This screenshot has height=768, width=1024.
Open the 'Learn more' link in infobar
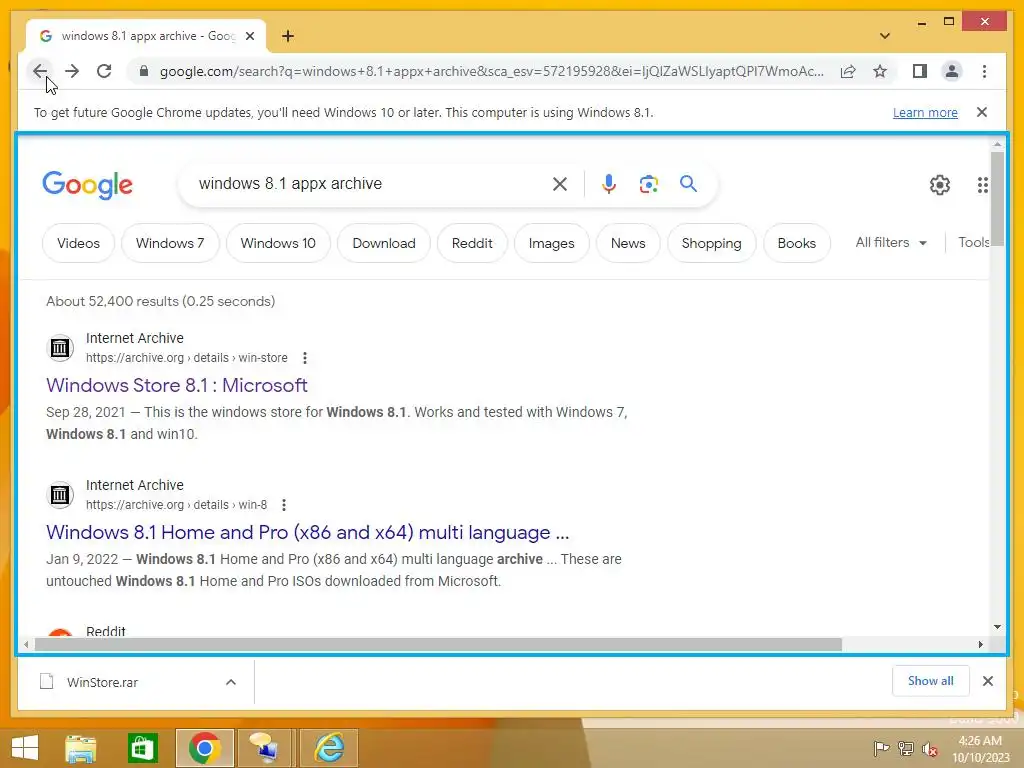tap(925, 112)
